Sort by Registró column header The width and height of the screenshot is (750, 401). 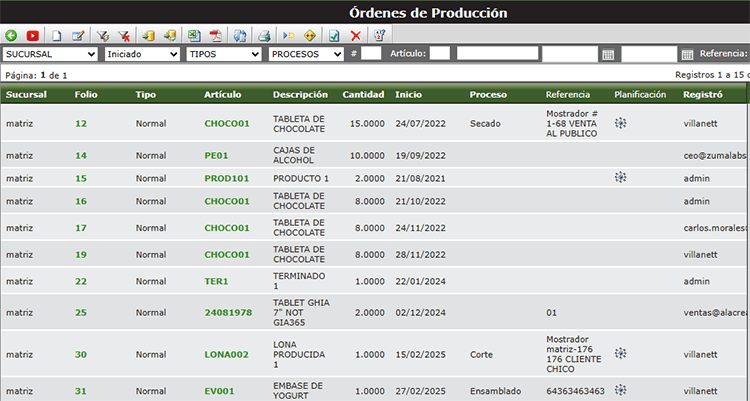pyautogui.click(x=703, y=94)
